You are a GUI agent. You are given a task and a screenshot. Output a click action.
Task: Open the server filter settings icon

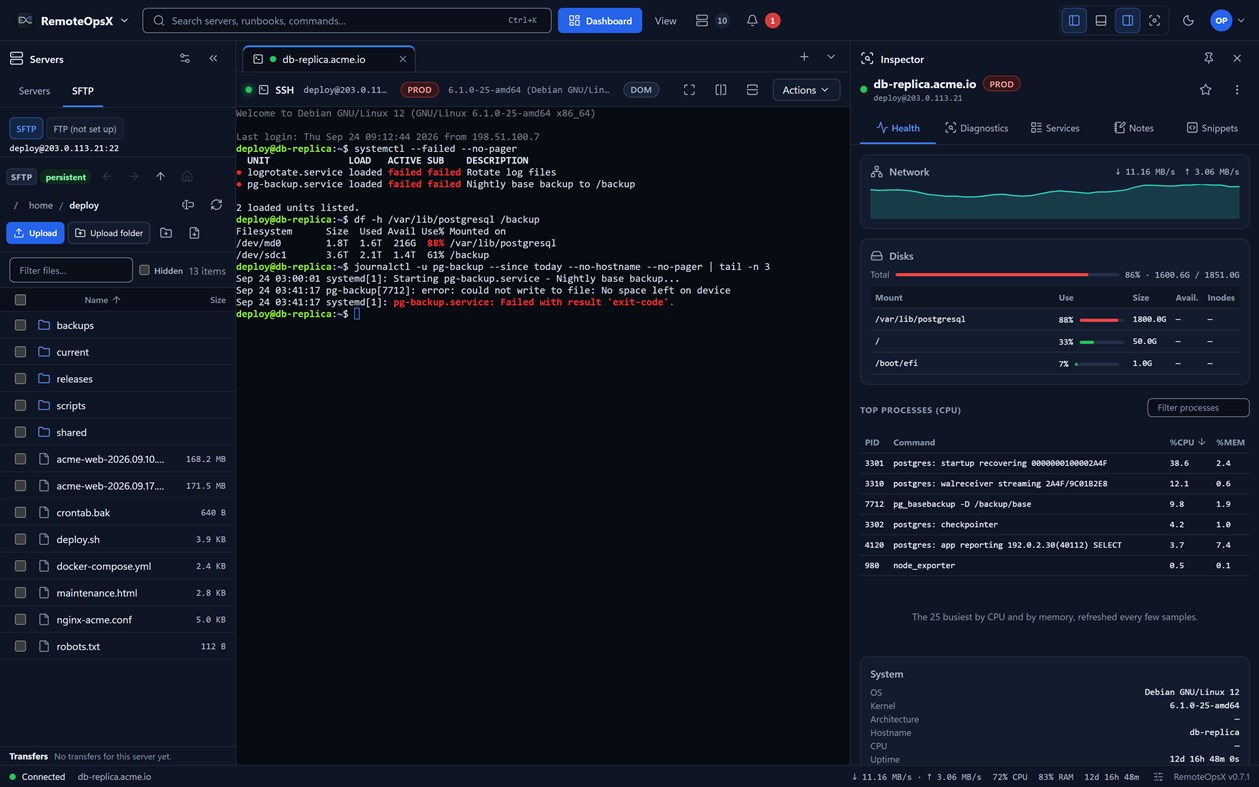(184, 59)
